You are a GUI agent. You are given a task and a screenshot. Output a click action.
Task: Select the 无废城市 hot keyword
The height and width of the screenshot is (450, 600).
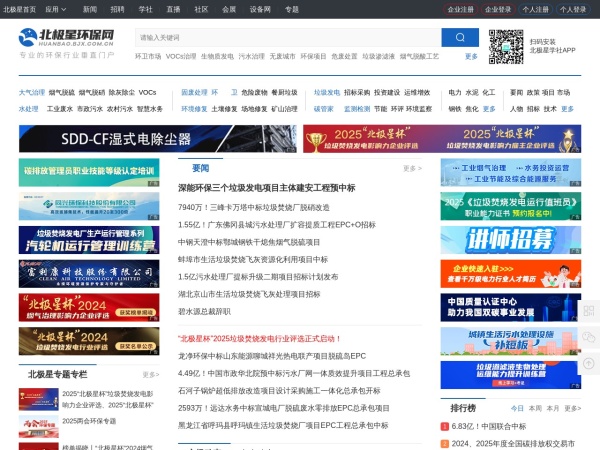[x=282, y=56]
